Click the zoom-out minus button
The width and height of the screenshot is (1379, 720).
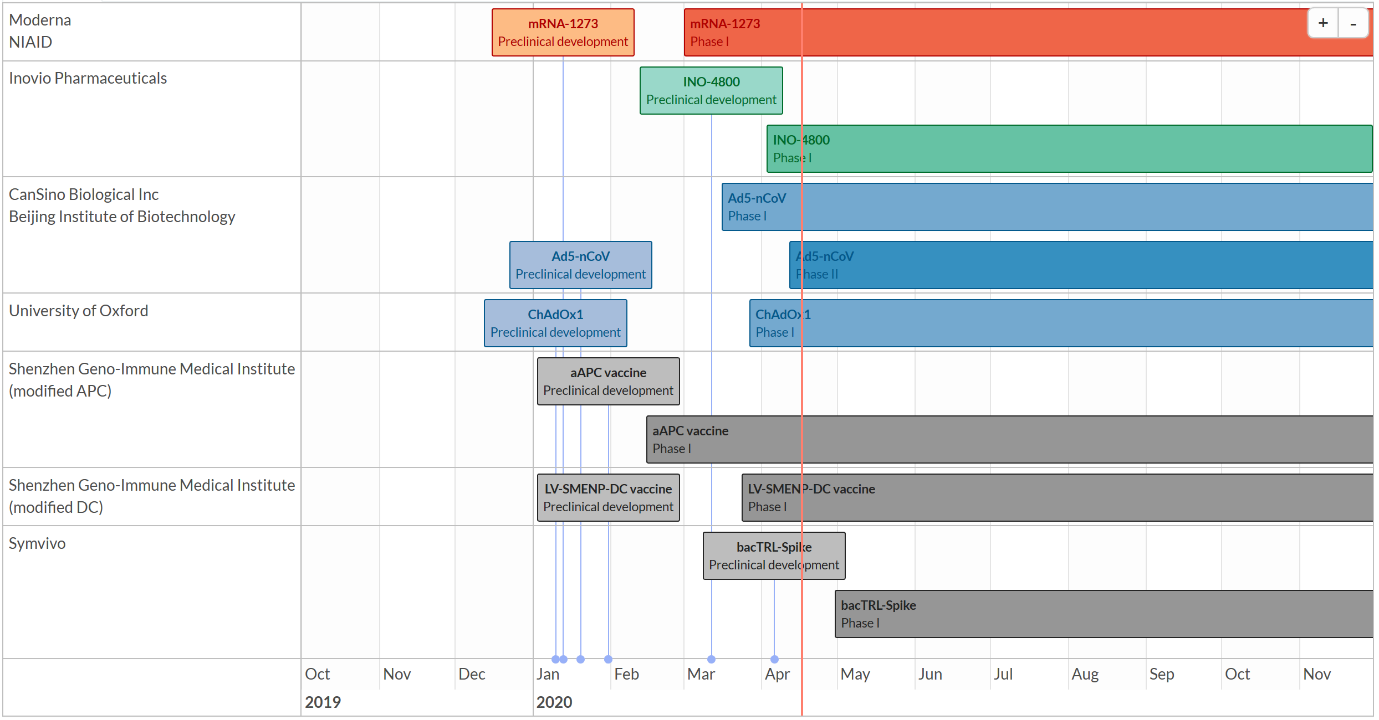click(x=1353, y=22)
